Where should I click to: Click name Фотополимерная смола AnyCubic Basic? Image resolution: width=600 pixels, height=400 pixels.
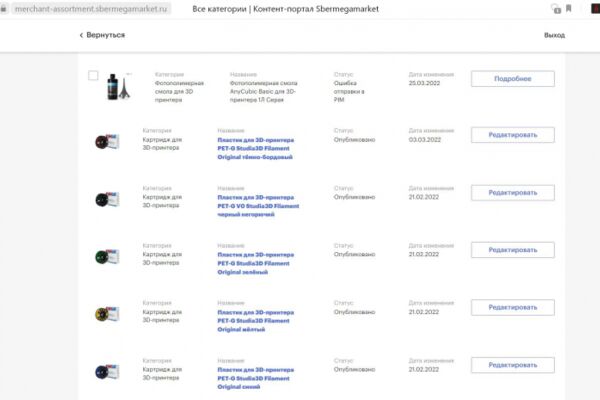point(263,91)
